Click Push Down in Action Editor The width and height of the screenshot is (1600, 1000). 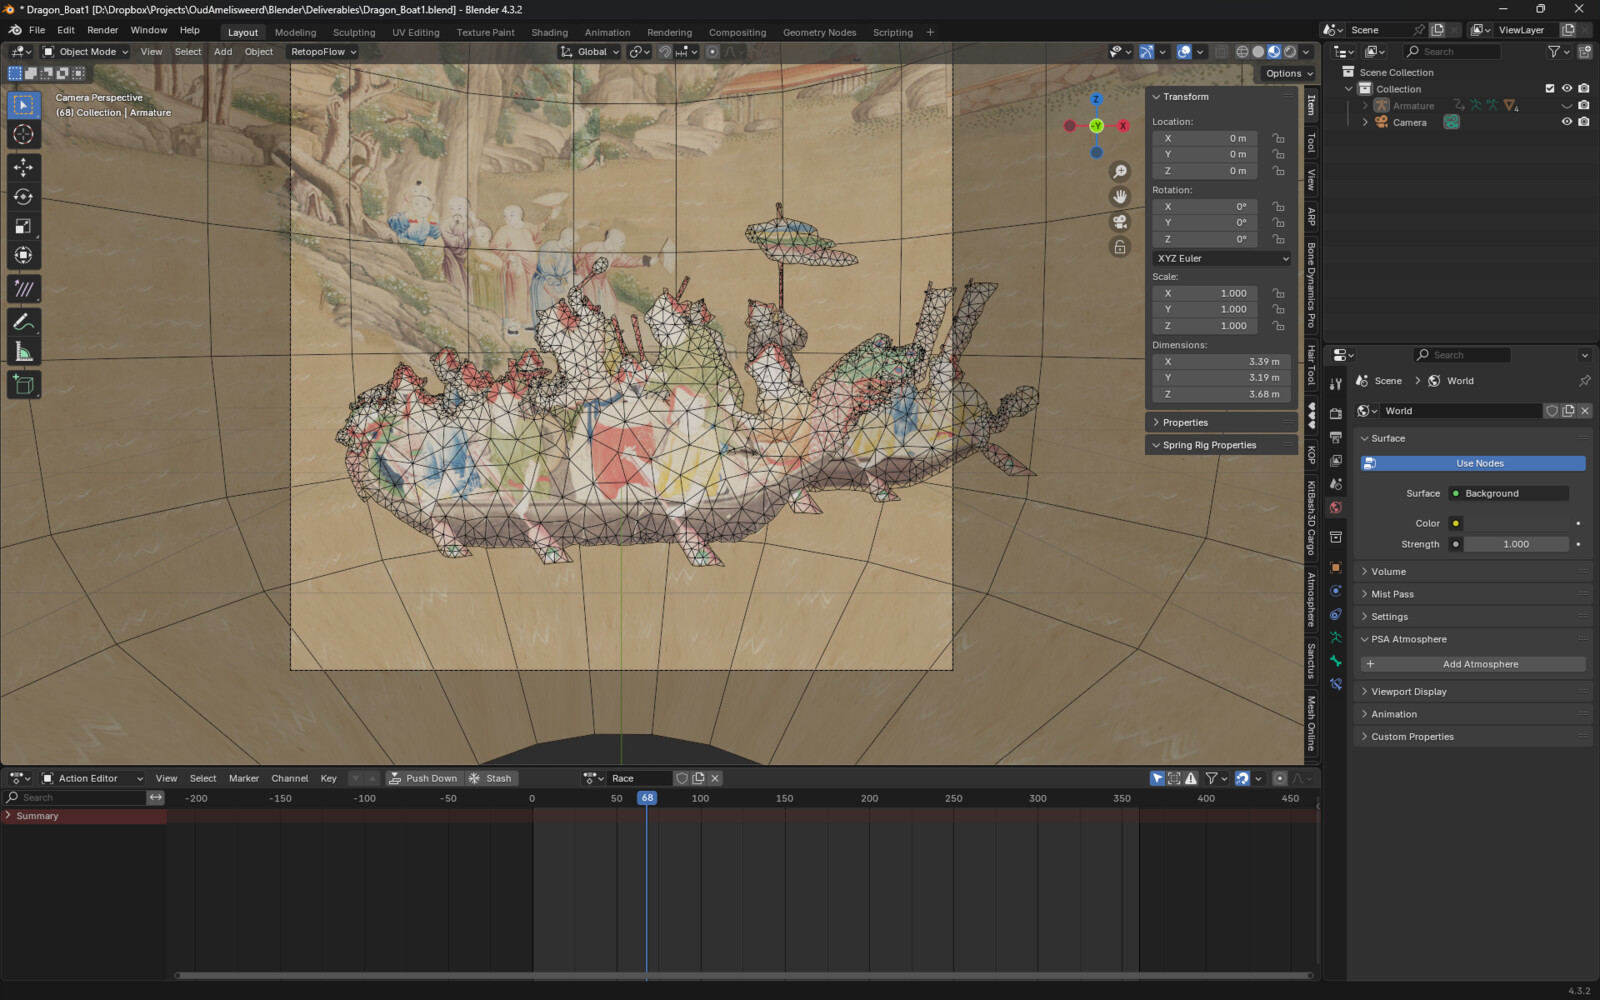423,779
